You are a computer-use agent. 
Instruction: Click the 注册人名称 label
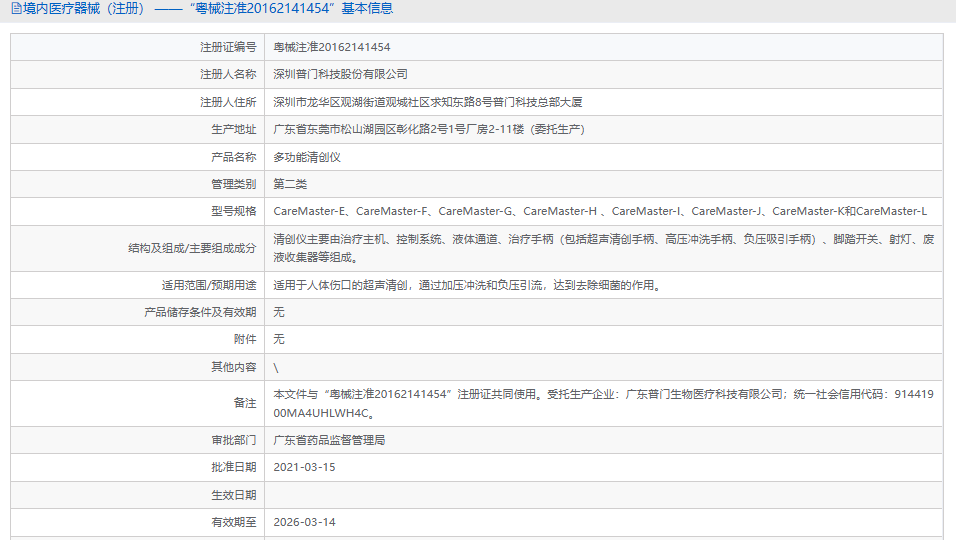pos(228,74)
